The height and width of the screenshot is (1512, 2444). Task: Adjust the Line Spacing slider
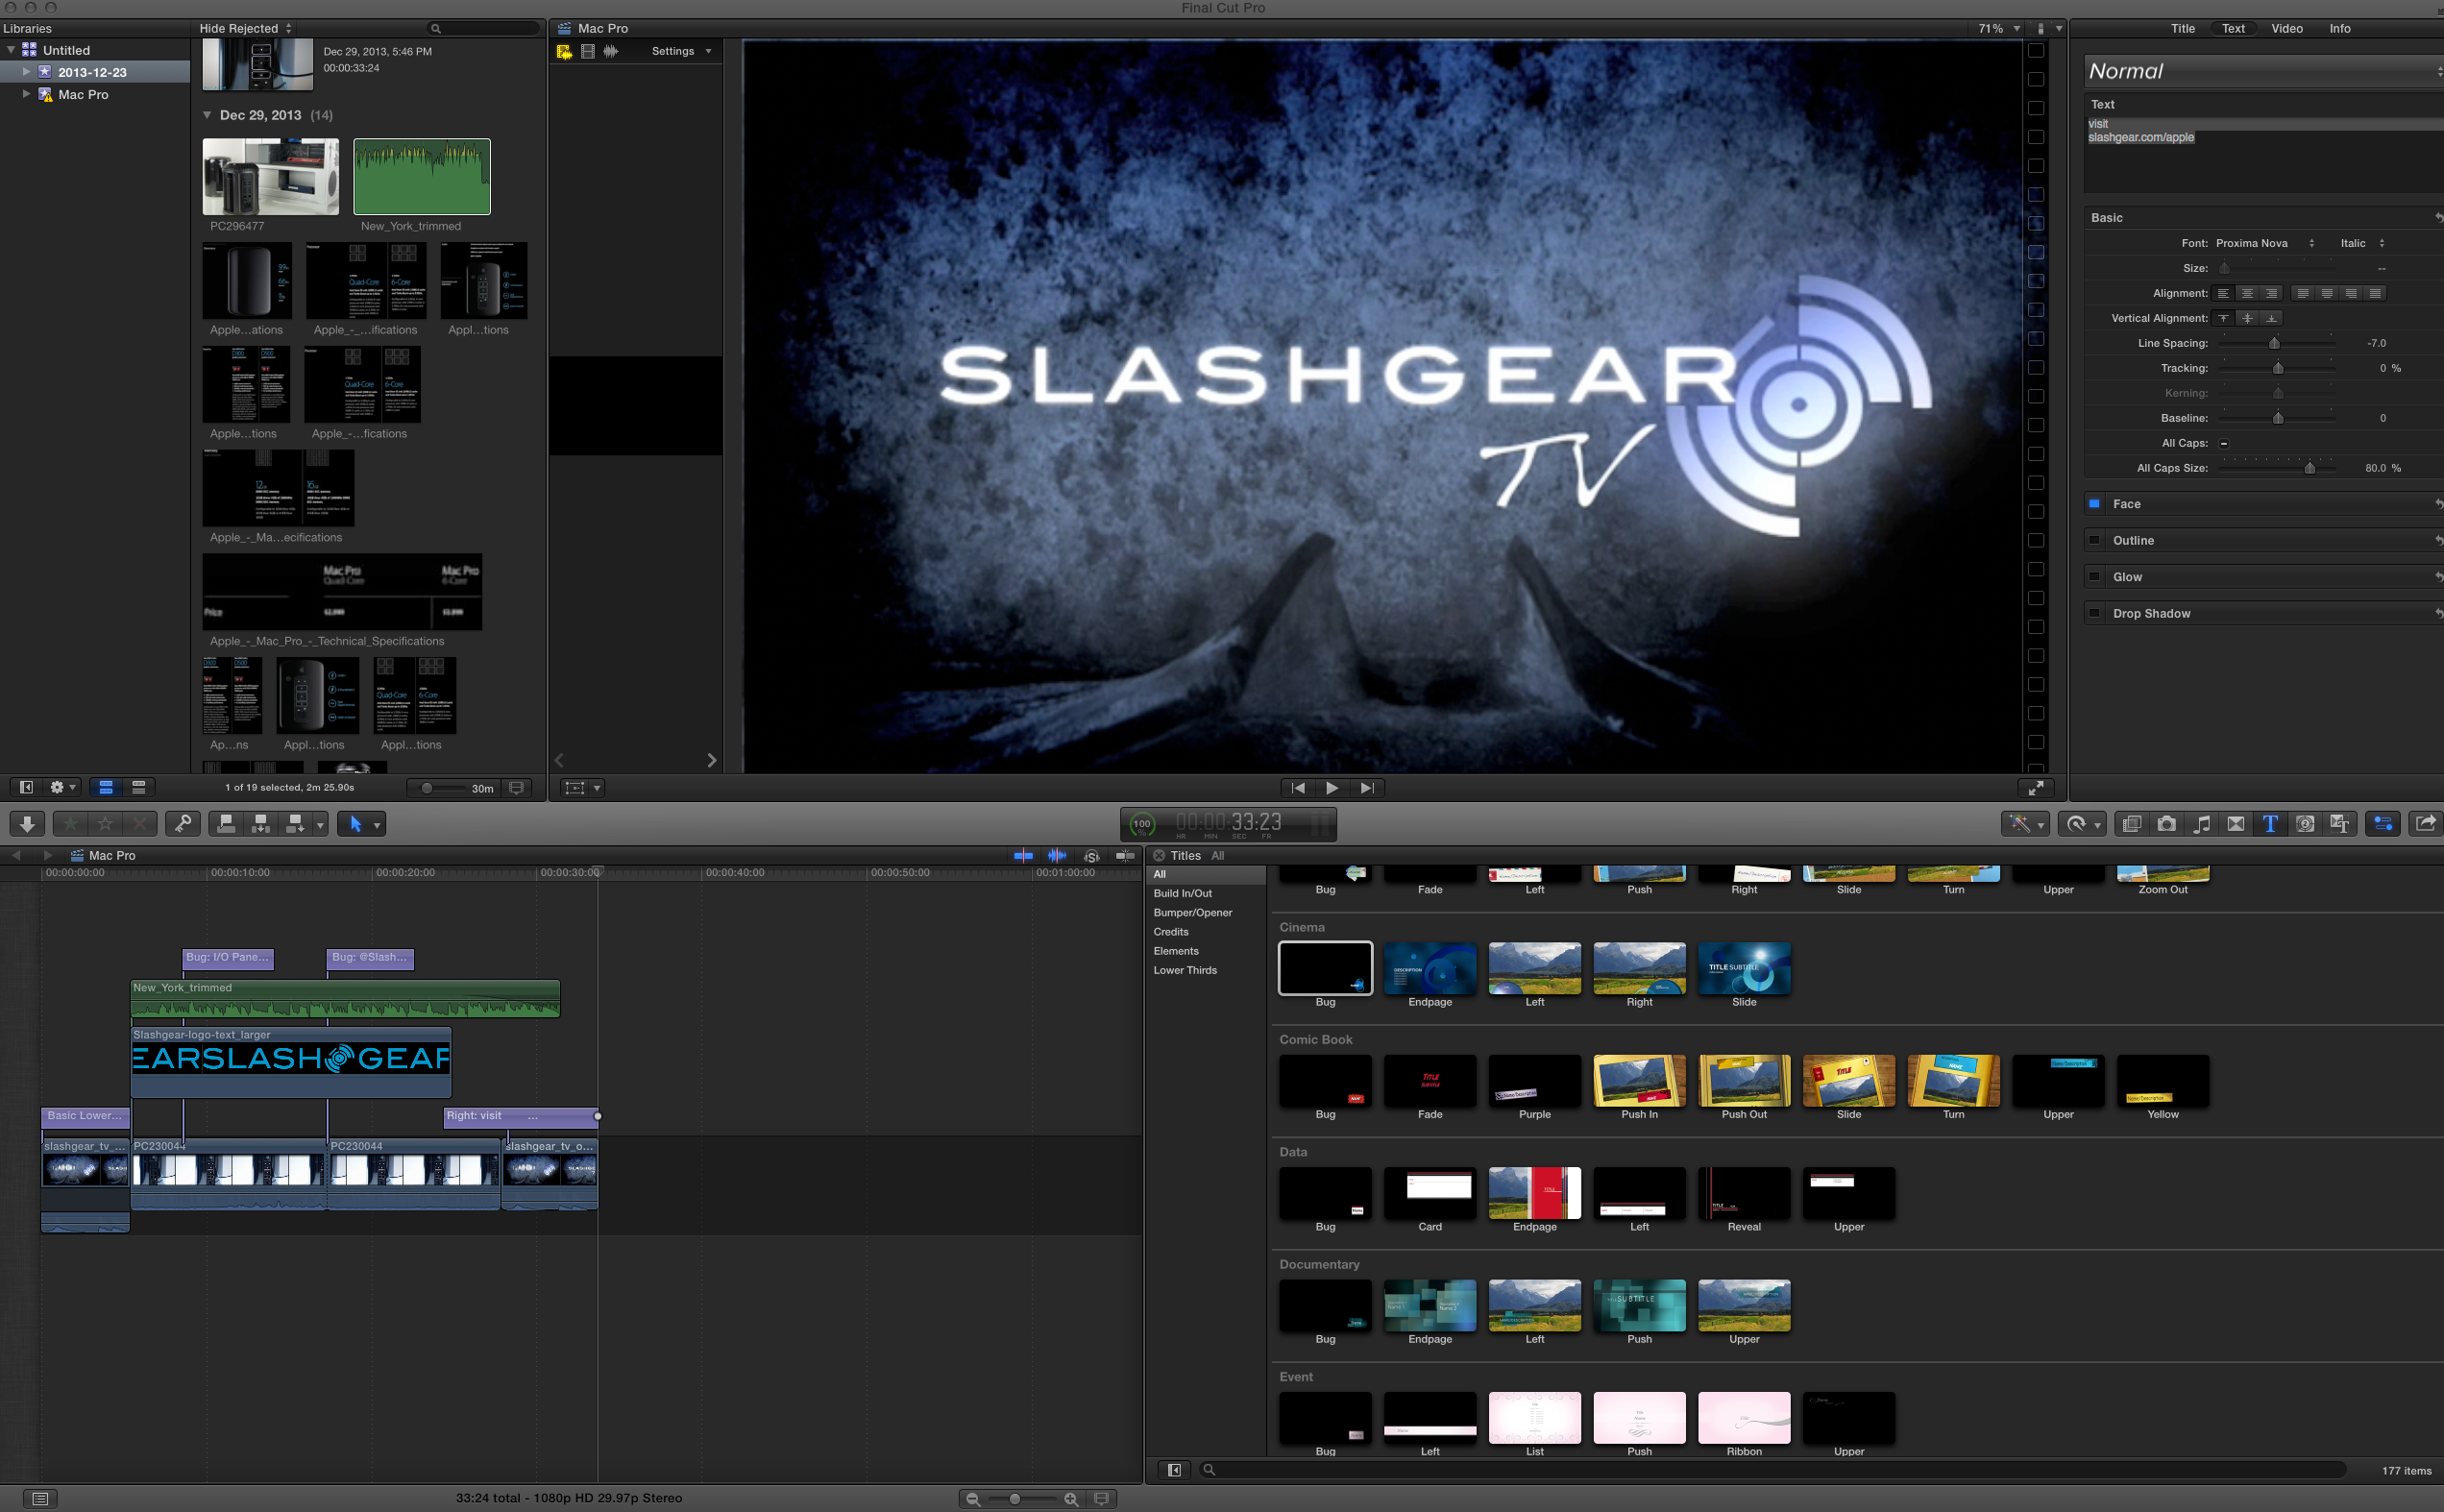pyautogui.click(x=2274, y=343)
